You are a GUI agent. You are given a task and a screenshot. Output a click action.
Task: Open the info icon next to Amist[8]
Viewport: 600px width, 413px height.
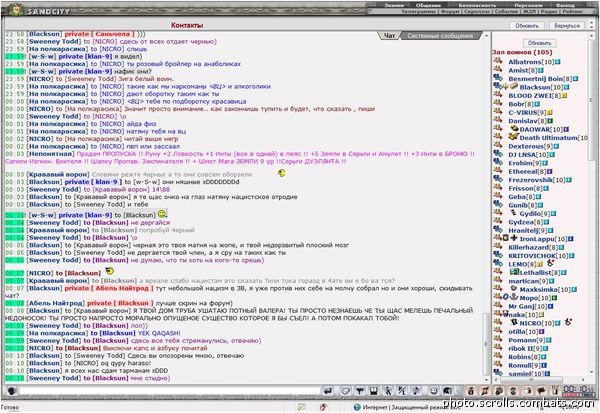click(541, 70)
